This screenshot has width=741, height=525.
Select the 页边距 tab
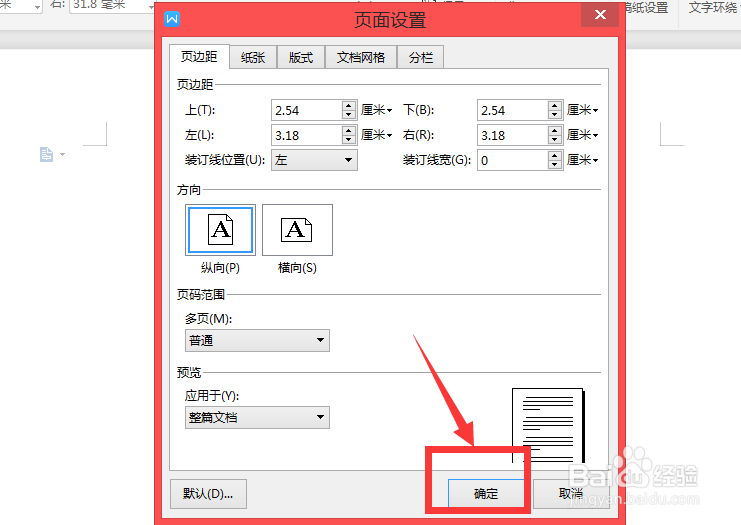pos(199,57)
